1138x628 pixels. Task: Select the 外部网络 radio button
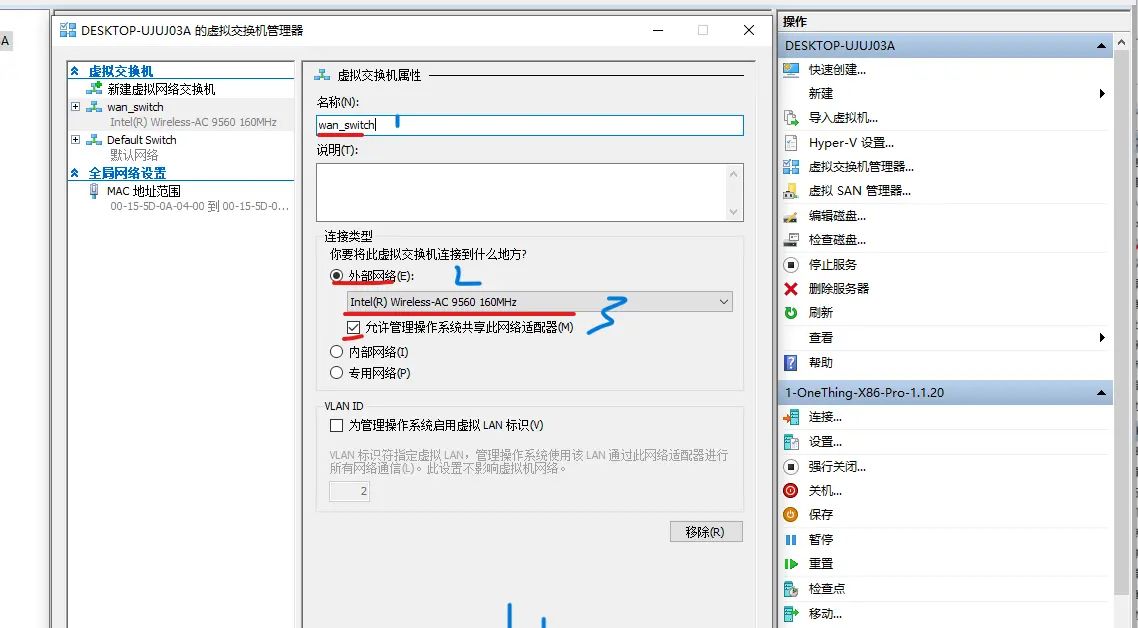336,276
